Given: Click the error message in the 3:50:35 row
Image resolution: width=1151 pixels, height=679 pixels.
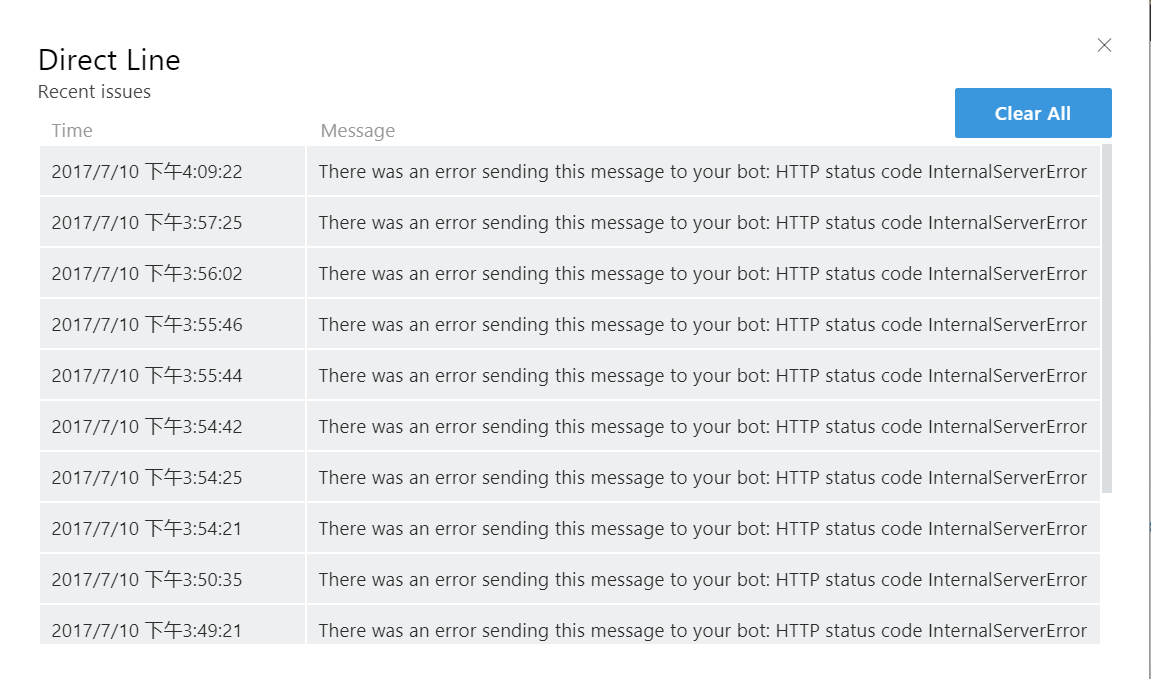Looking at the screenshot, I should (702, 580).
